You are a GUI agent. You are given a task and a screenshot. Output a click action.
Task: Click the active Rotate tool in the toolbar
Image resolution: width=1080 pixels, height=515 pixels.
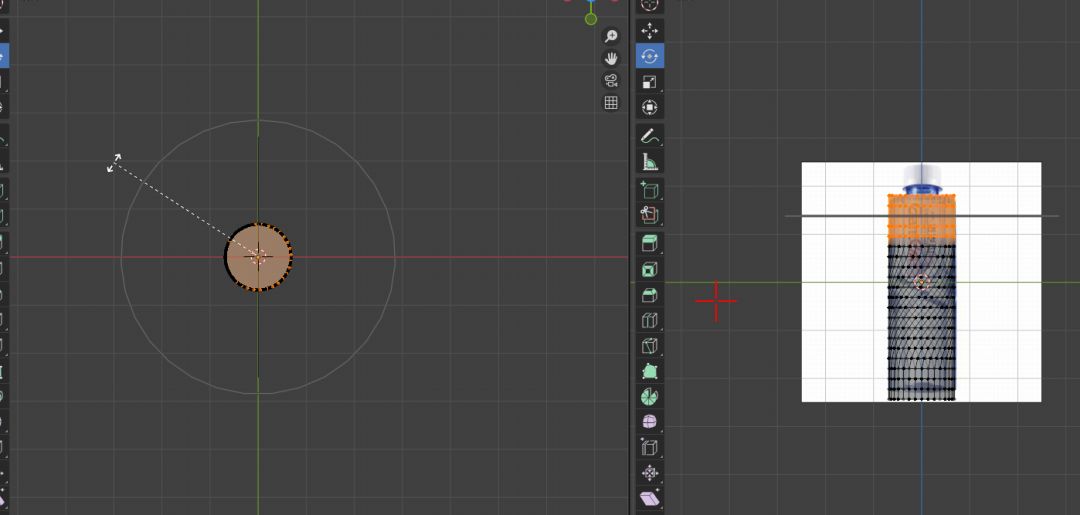click(x=650, y=56)
